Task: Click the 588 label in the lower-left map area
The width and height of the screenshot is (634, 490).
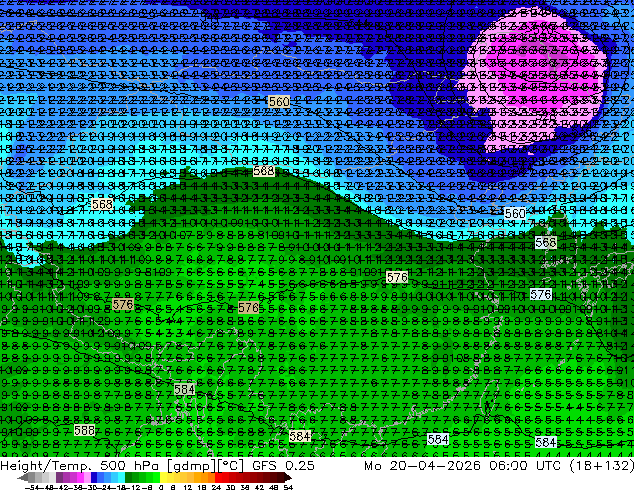Action: pos(85,431)
